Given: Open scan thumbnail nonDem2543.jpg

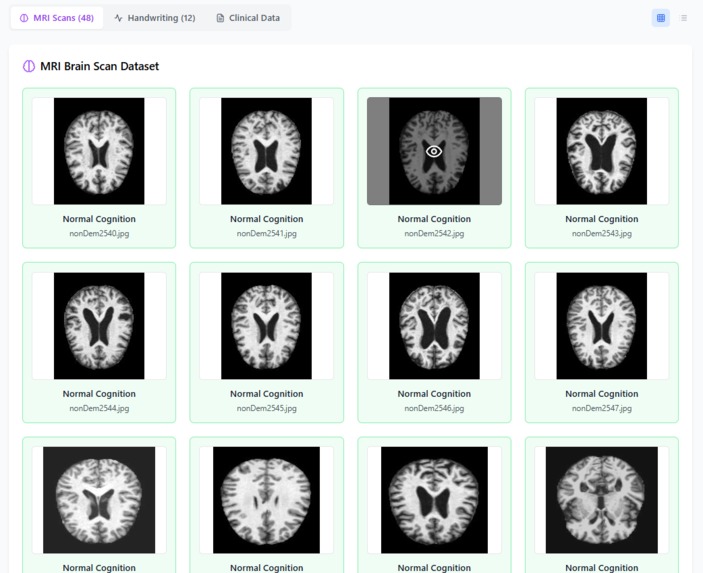Looking at the screenshot, I should [x=602, y=151].
